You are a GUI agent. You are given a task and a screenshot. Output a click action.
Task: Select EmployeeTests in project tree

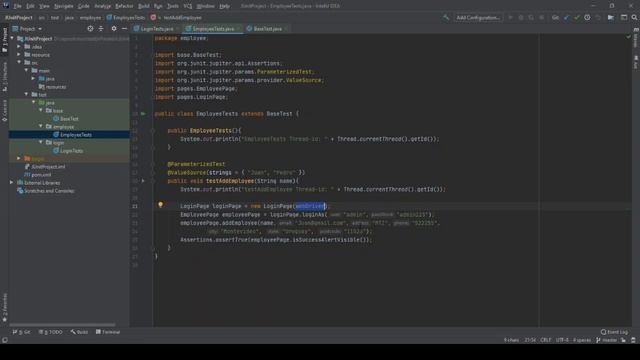pos(72,135)
